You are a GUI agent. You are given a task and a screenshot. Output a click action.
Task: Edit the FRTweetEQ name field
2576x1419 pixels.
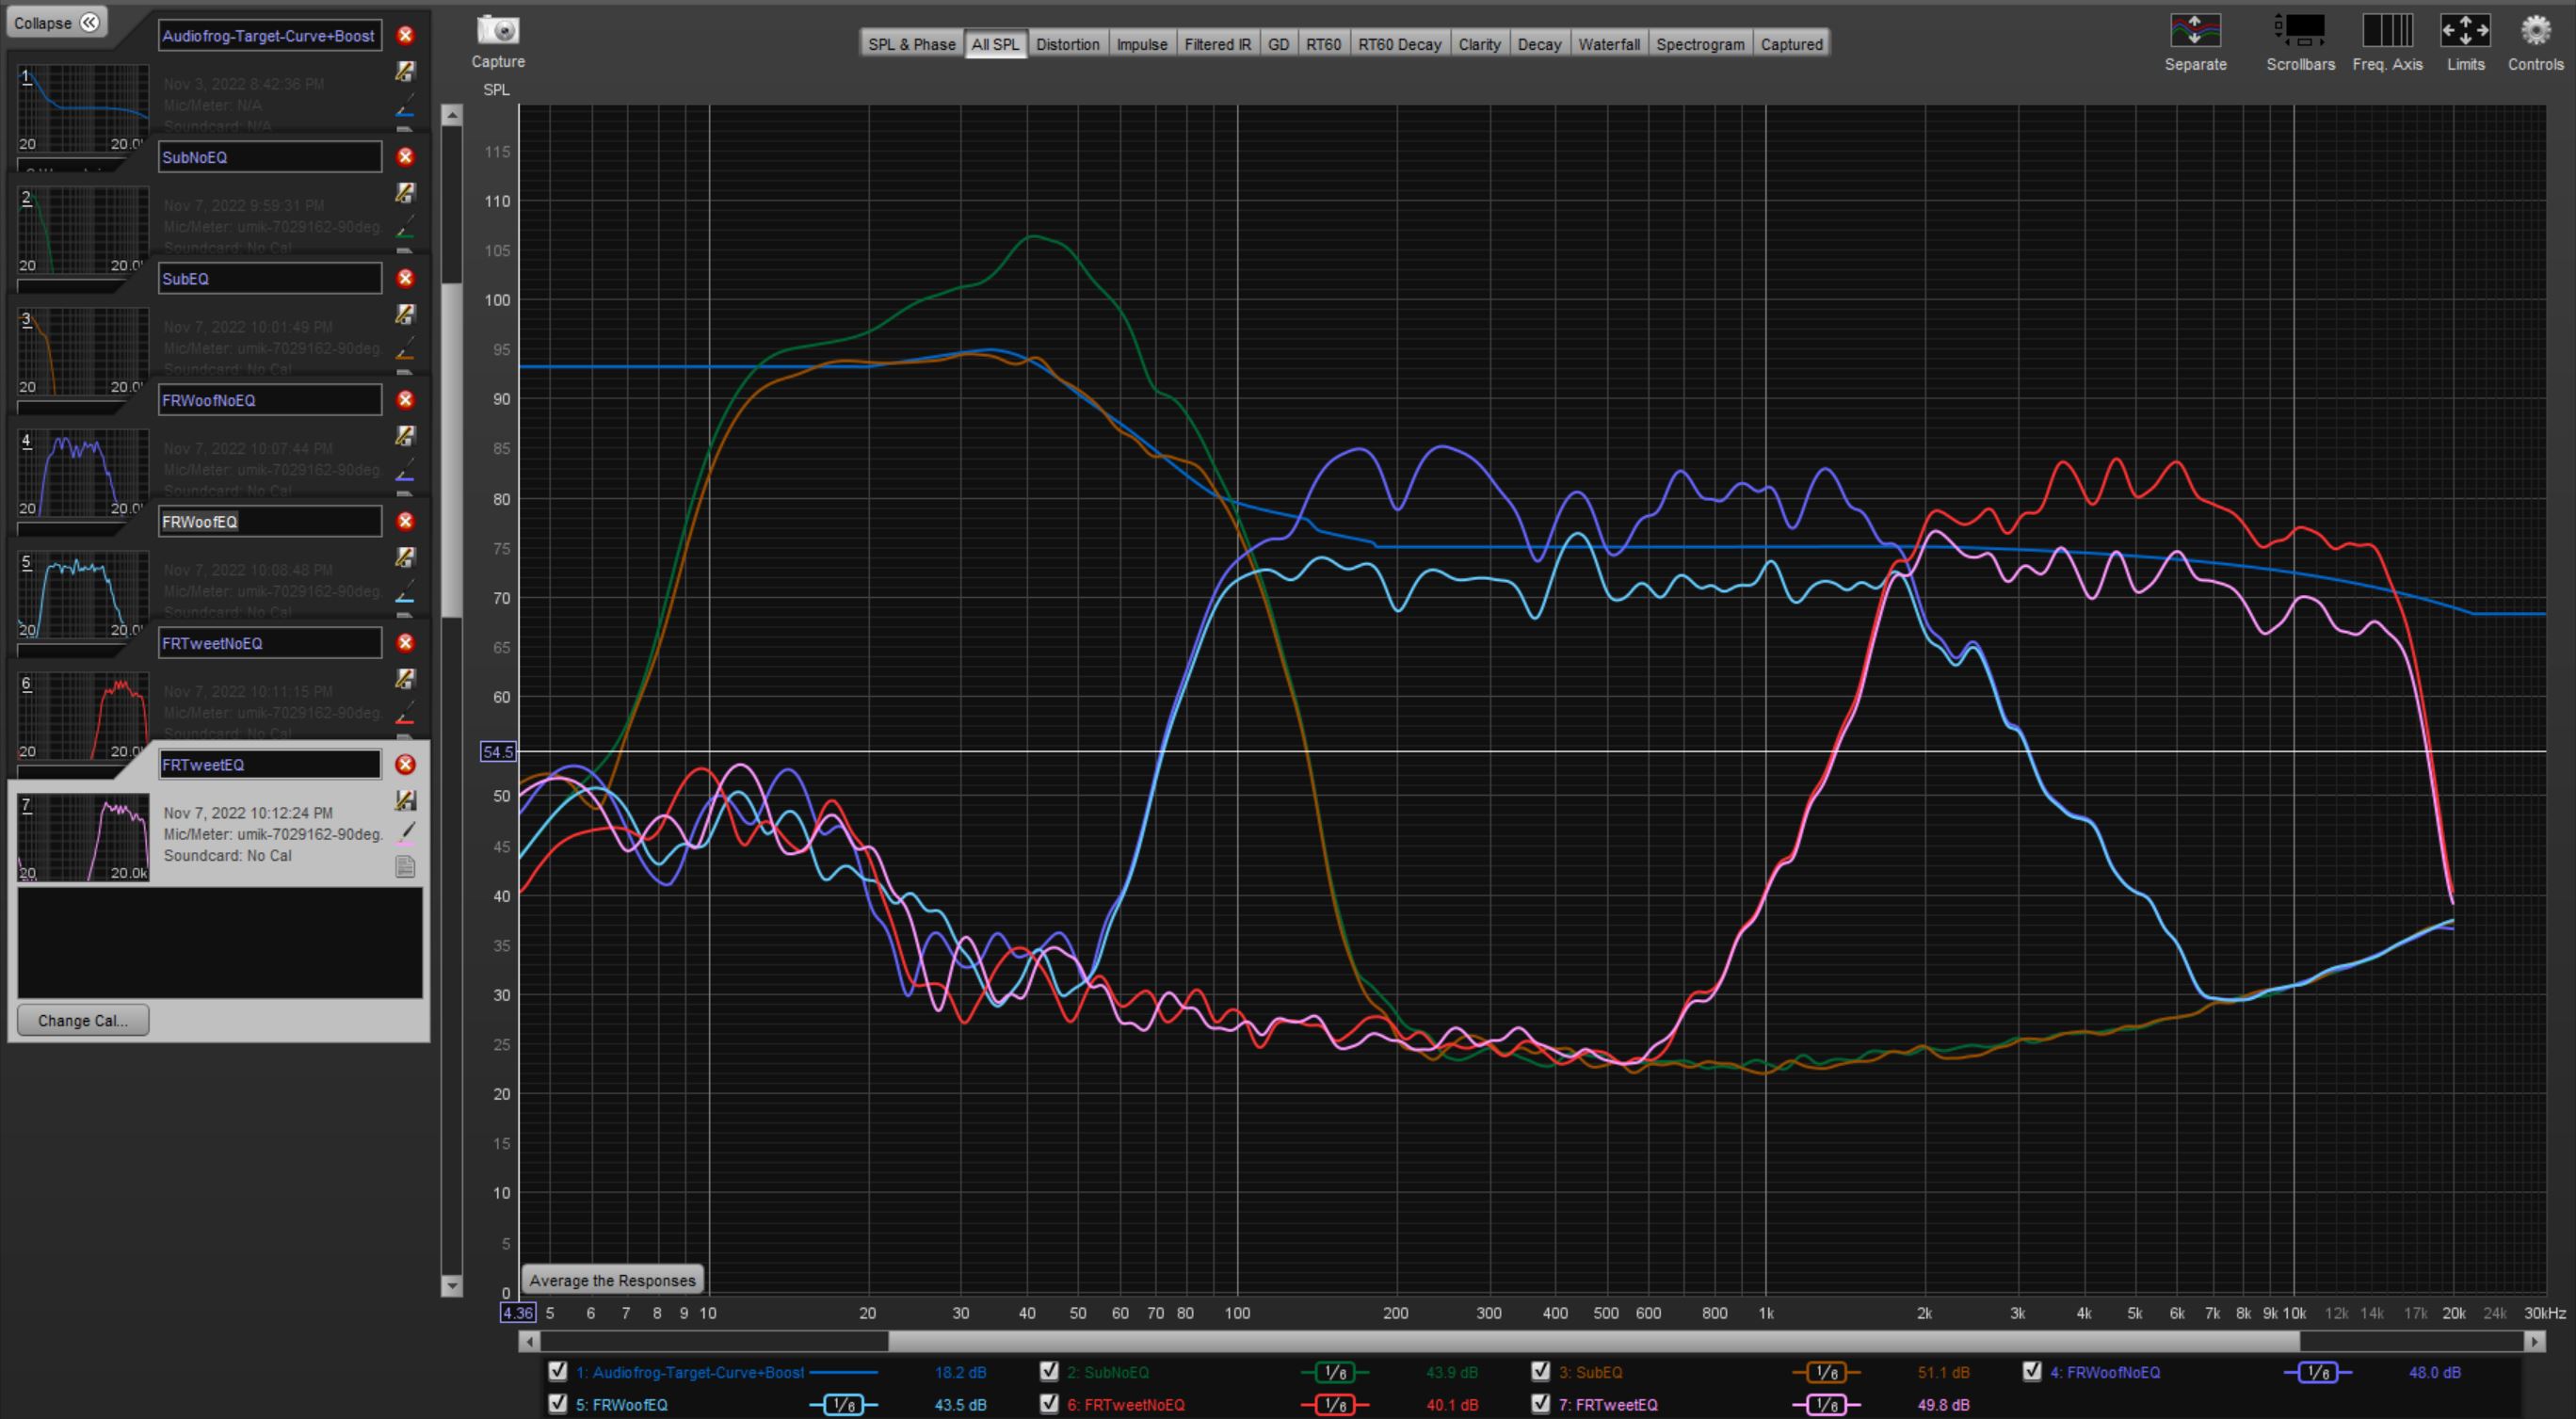click(270, 764)
